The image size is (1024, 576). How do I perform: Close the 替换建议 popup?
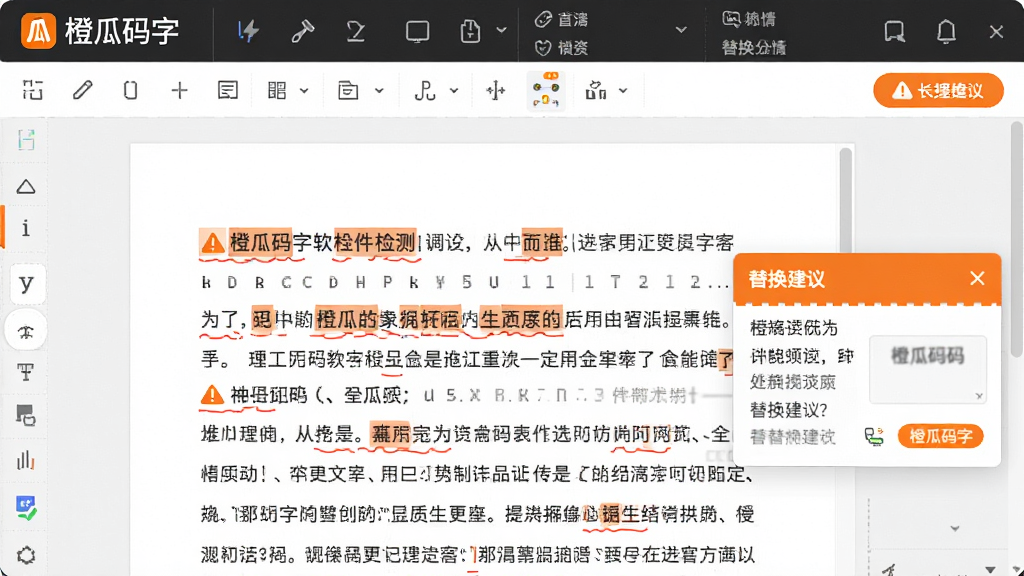tap(977, 278)
